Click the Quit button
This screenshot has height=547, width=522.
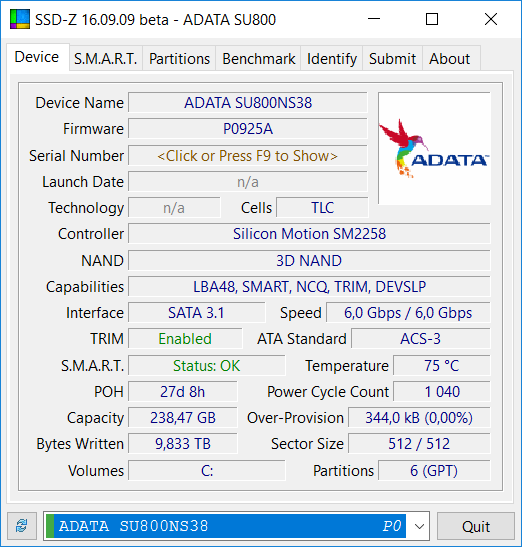476,526
